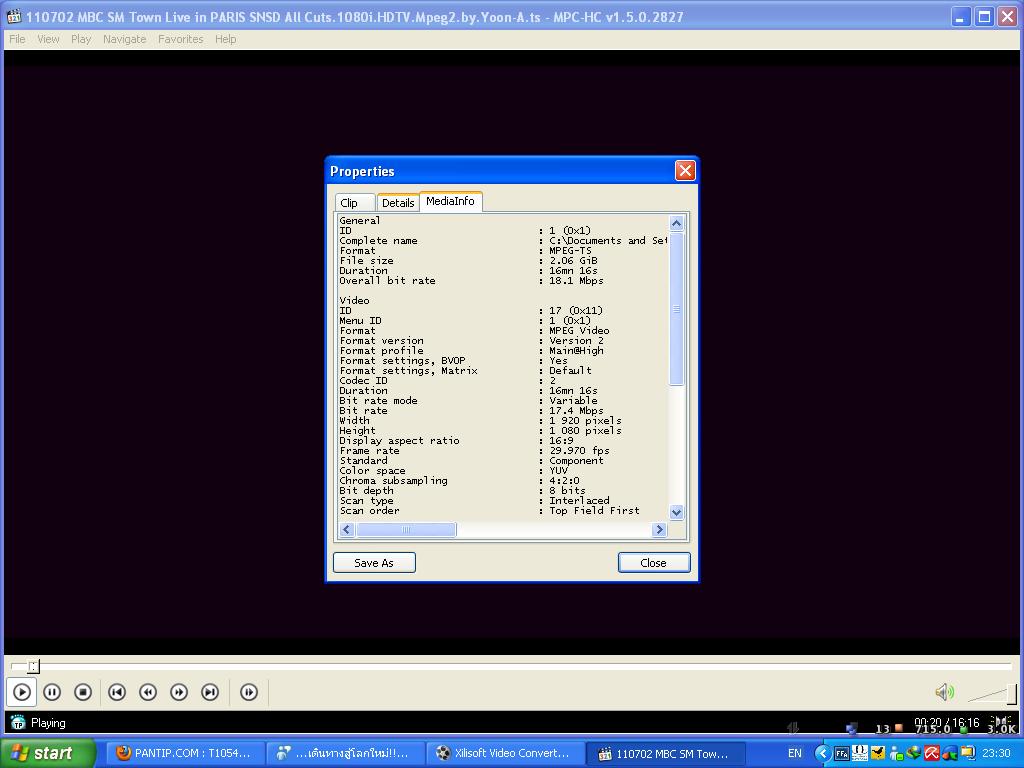Skip to next track button
This screenshot has height=768, width=1024.
click(210, 692)
